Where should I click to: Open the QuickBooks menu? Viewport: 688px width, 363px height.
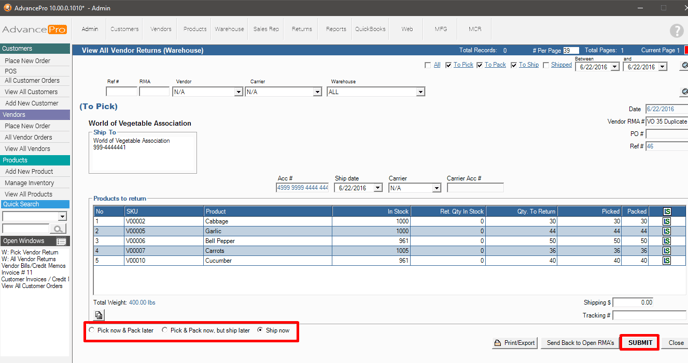(x=370, y=29)
